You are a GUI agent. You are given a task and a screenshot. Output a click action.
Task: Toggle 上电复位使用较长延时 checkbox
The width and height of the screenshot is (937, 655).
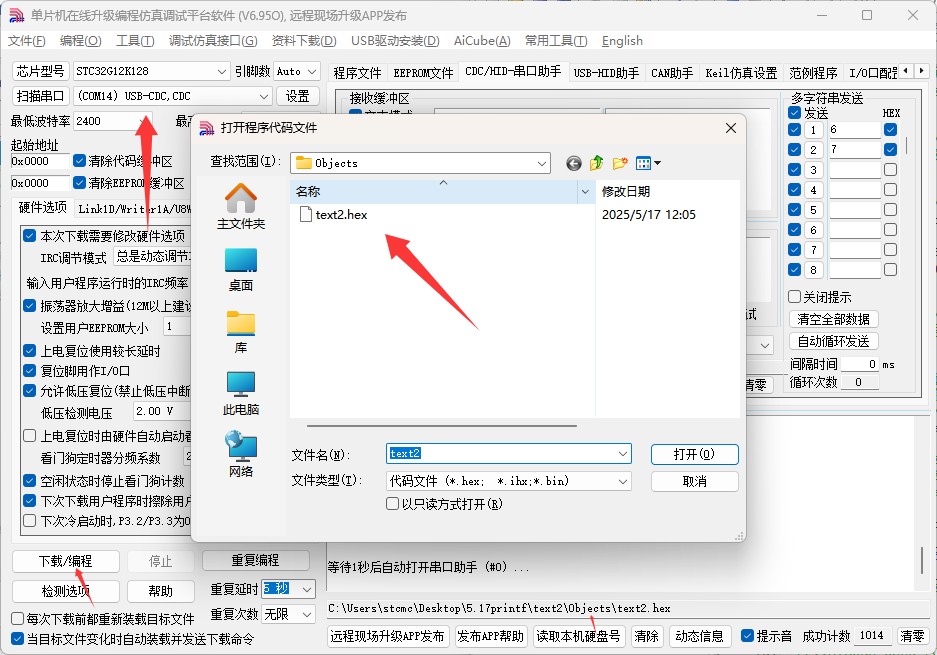click(30, 351)
